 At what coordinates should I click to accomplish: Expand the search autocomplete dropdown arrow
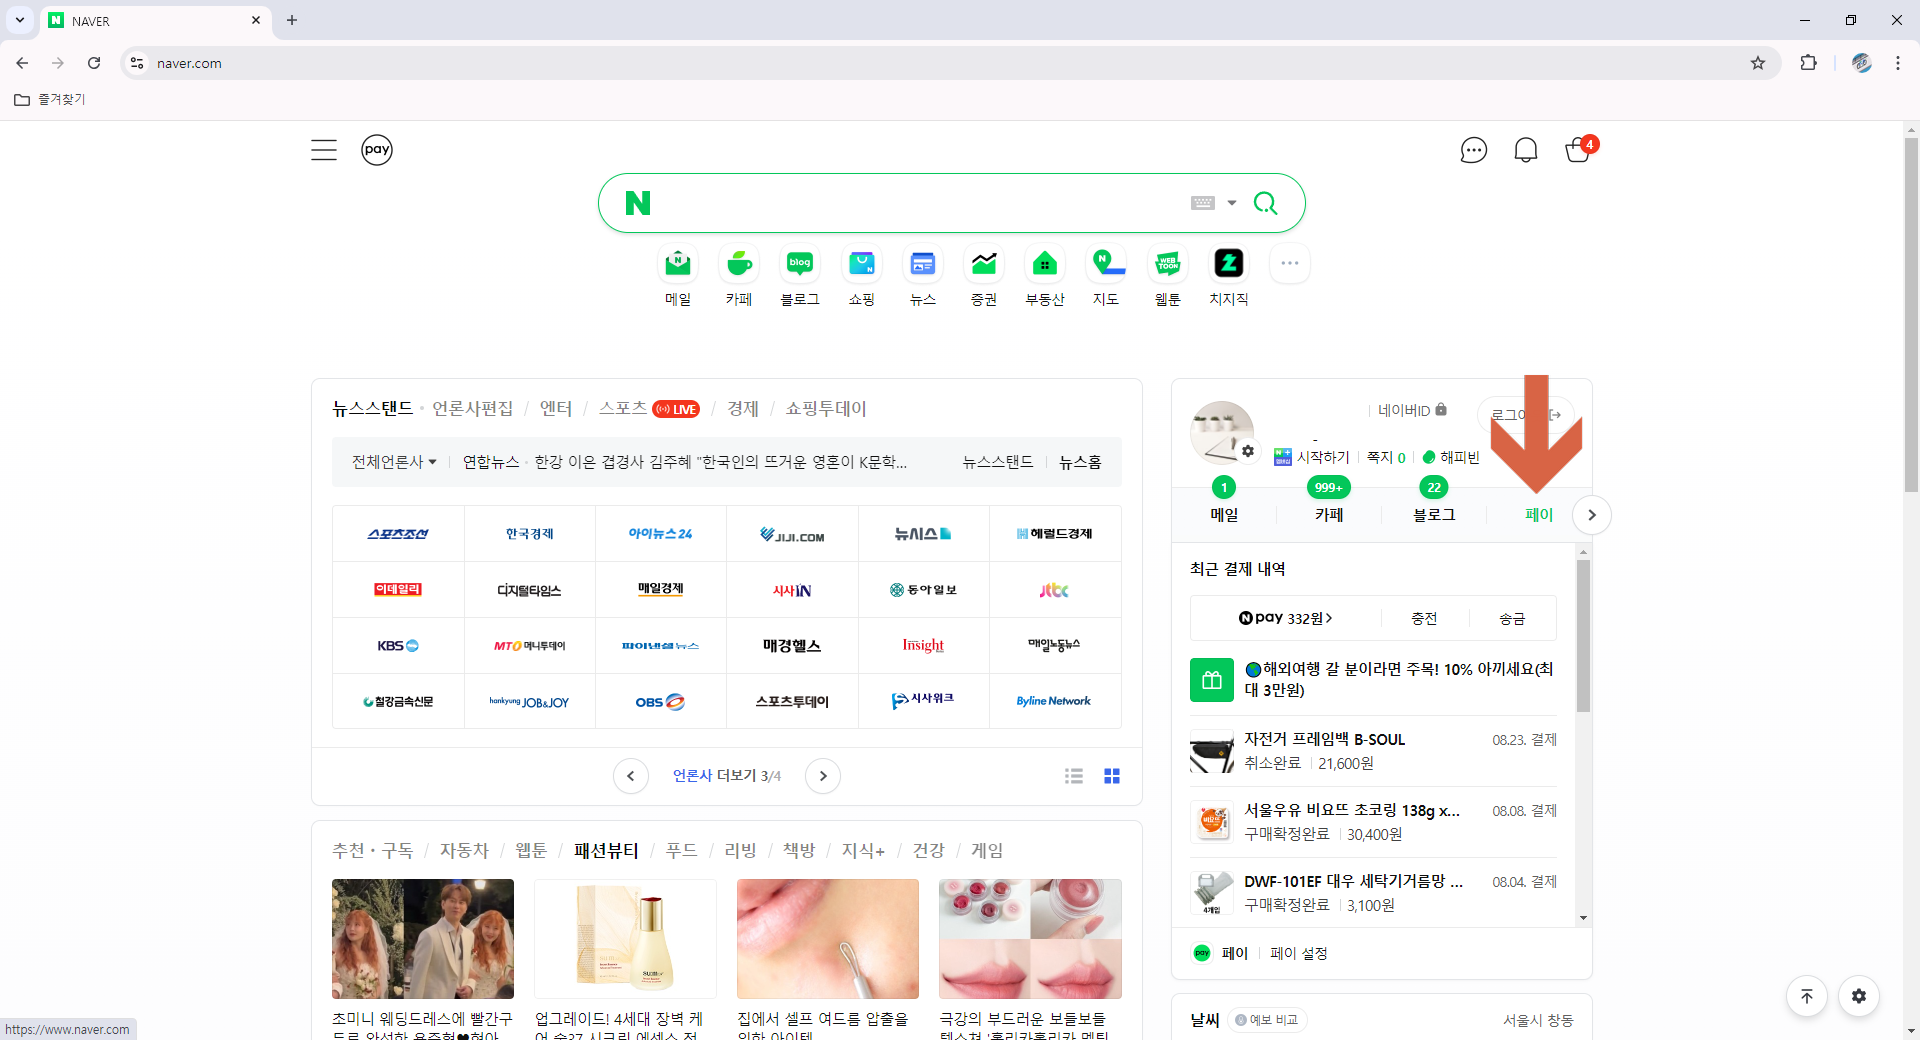(1232, 203)
